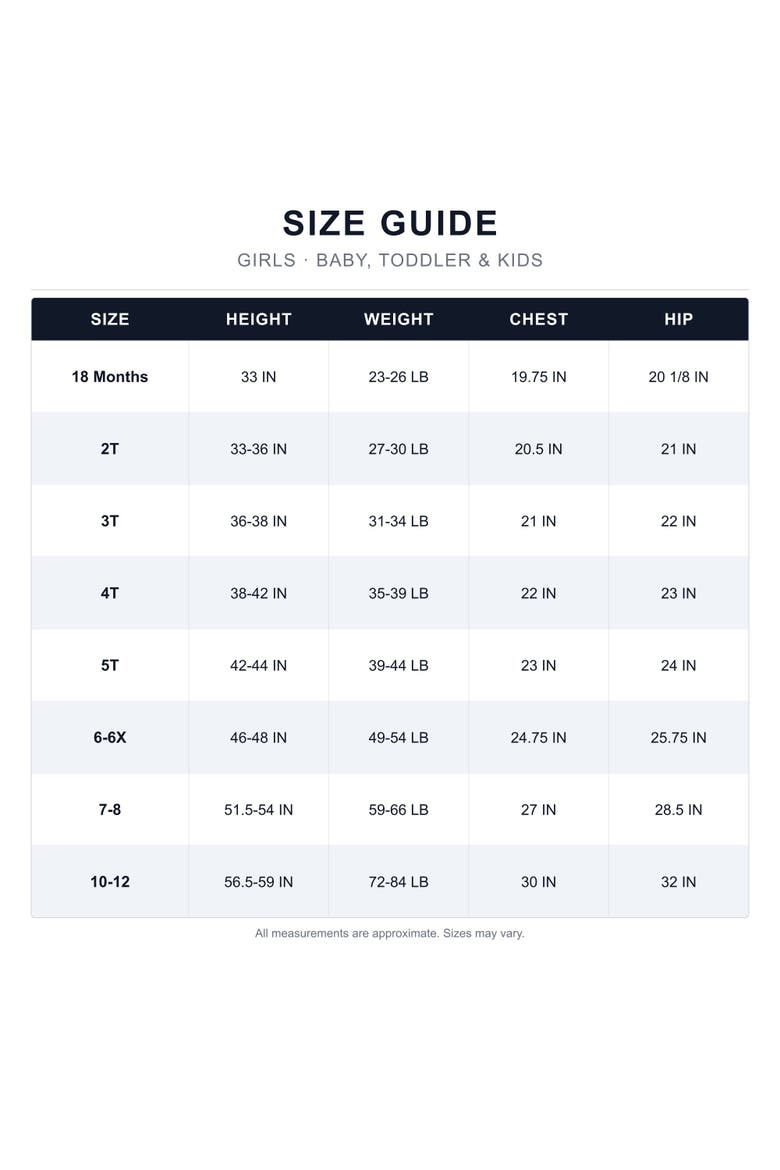
Task: Select the 2T size row label
Action: coord(110,449)
